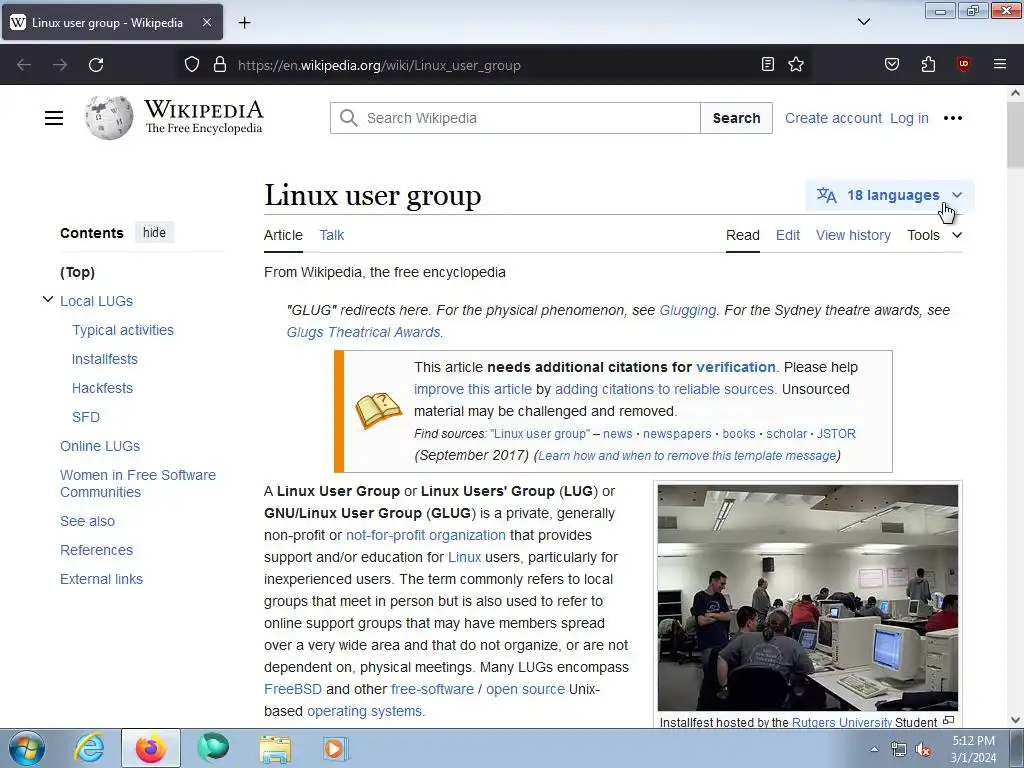Reload the page with the refresh icon
The image size is (1024, 768).
96,65
